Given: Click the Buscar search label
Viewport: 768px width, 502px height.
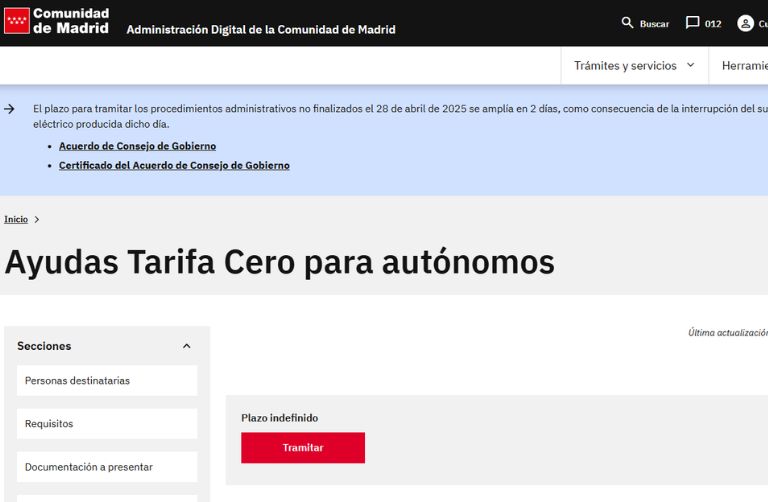Looking at the screenshot, I should click(654, 24).
